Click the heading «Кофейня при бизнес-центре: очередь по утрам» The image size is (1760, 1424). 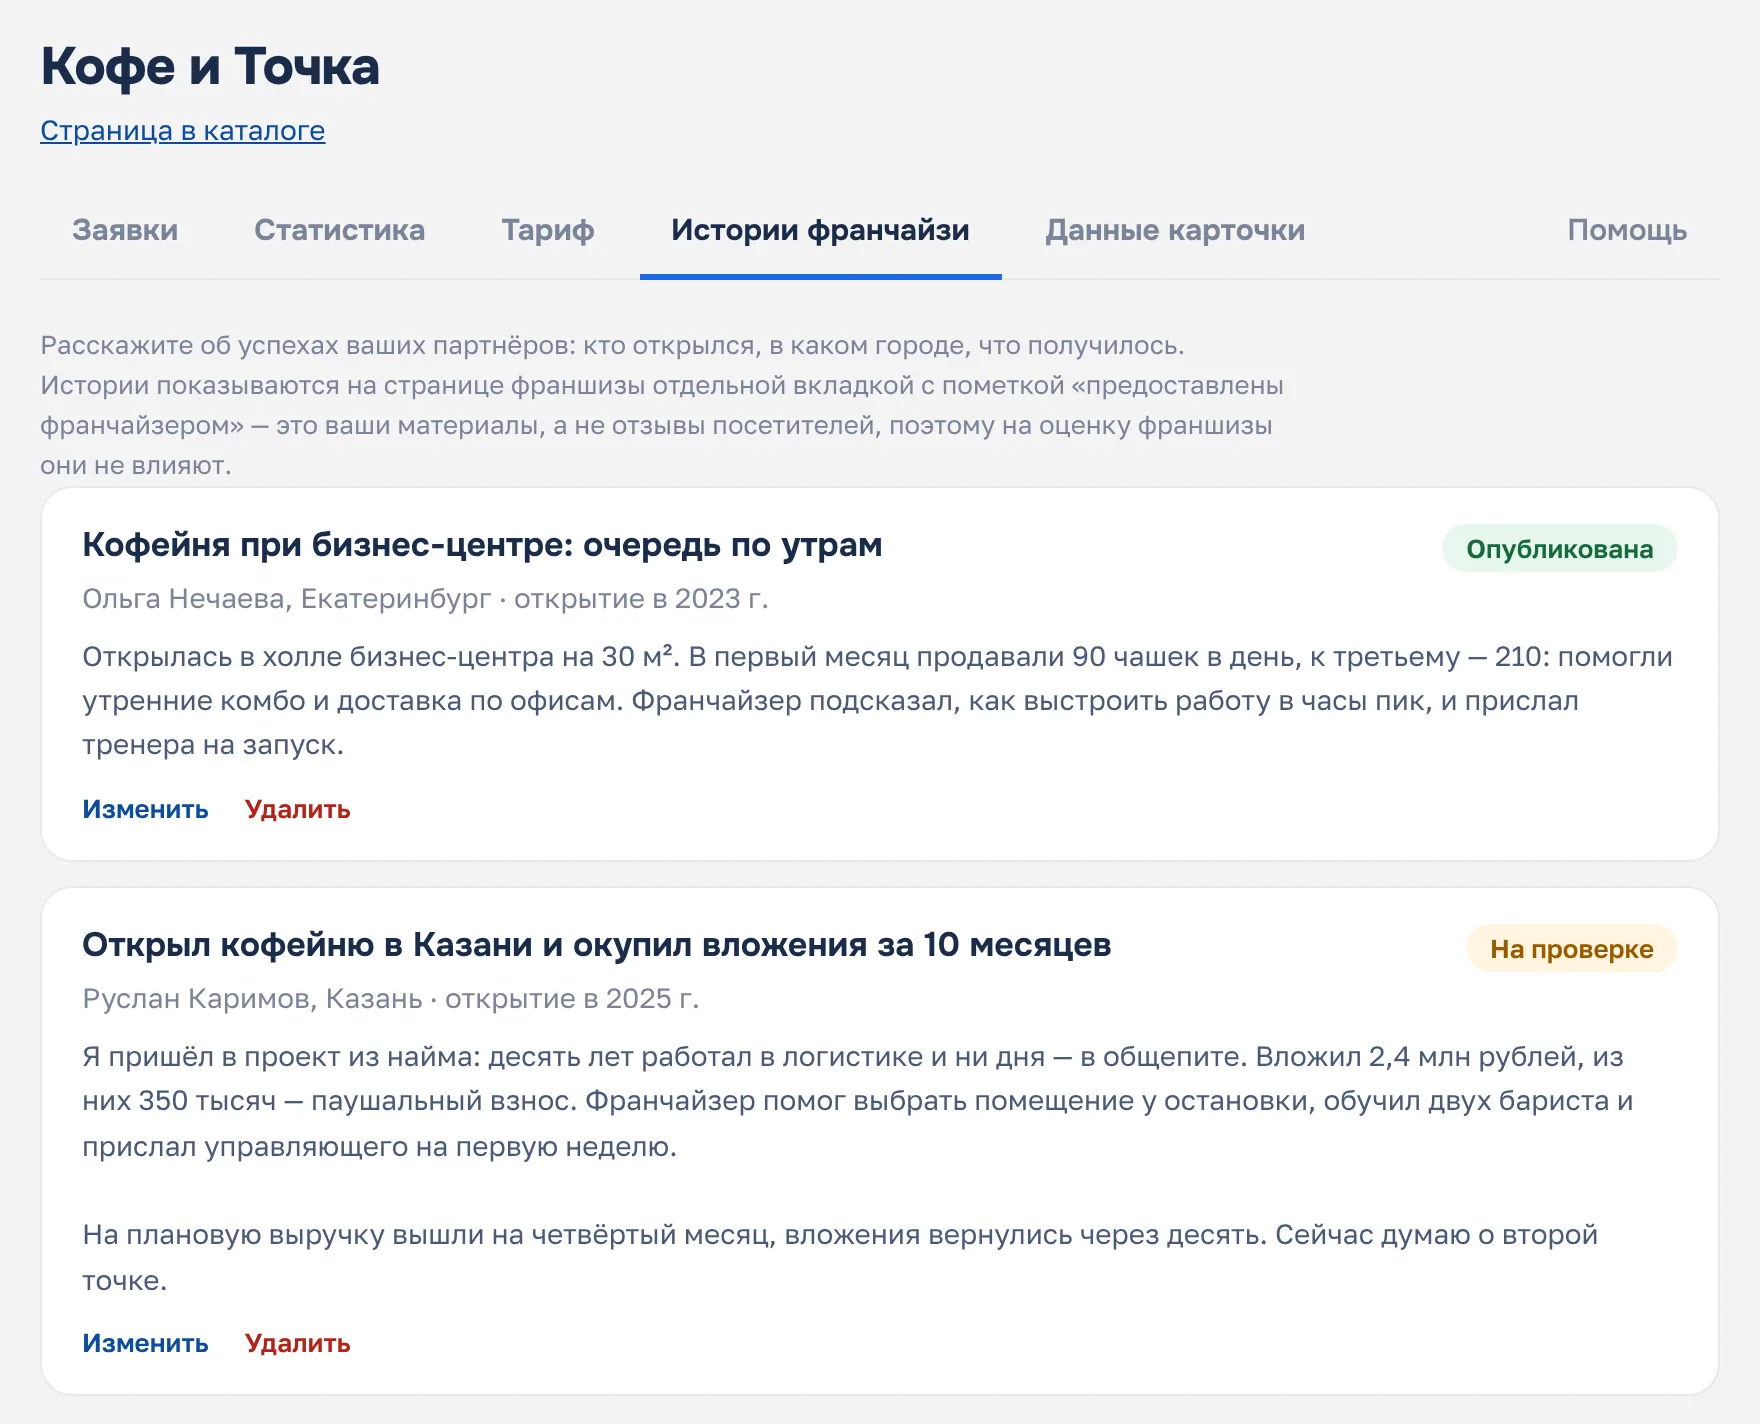point(482,545)
